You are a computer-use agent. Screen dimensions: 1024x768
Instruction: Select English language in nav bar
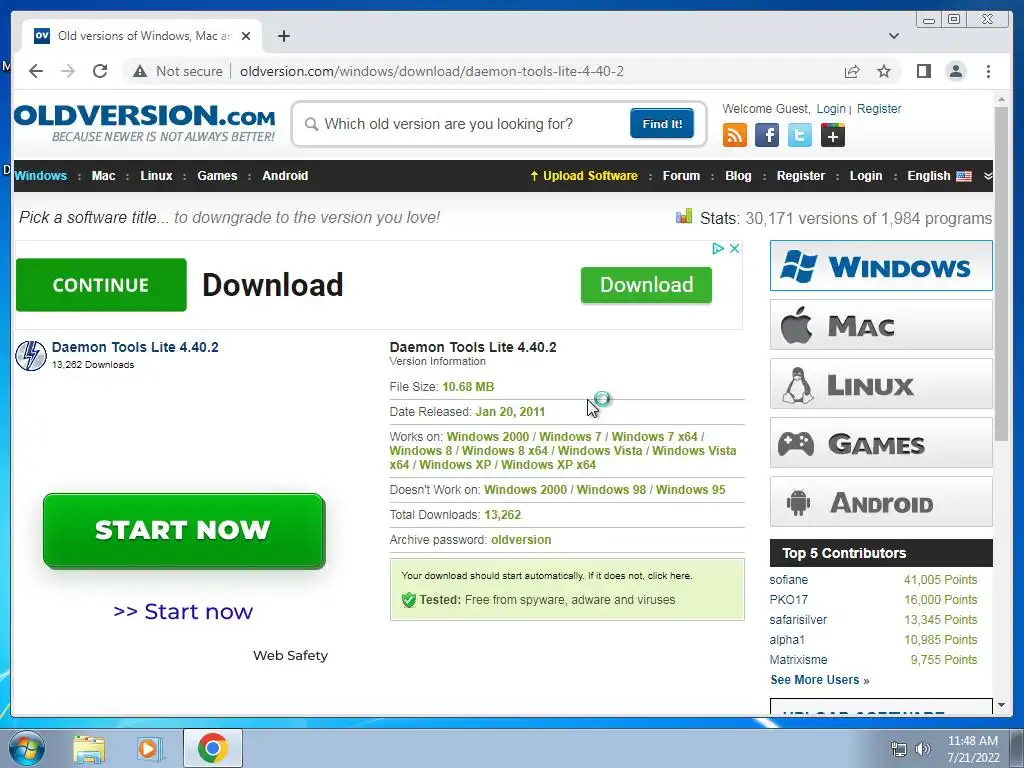[x=939, y=176]
